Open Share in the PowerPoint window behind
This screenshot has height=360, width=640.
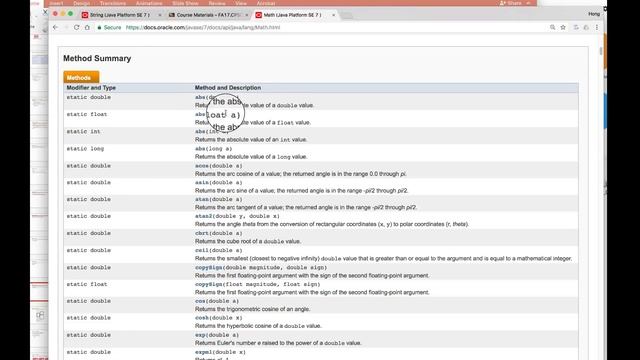[x=510, y=3]
